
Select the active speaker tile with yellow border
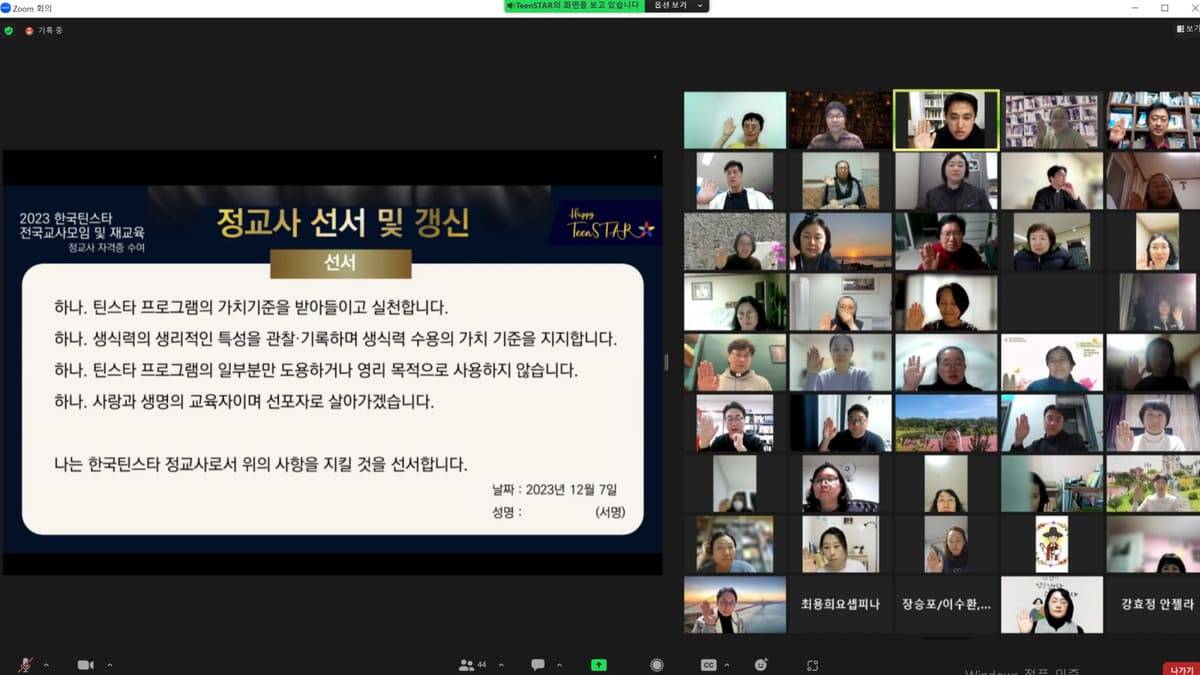946,120
